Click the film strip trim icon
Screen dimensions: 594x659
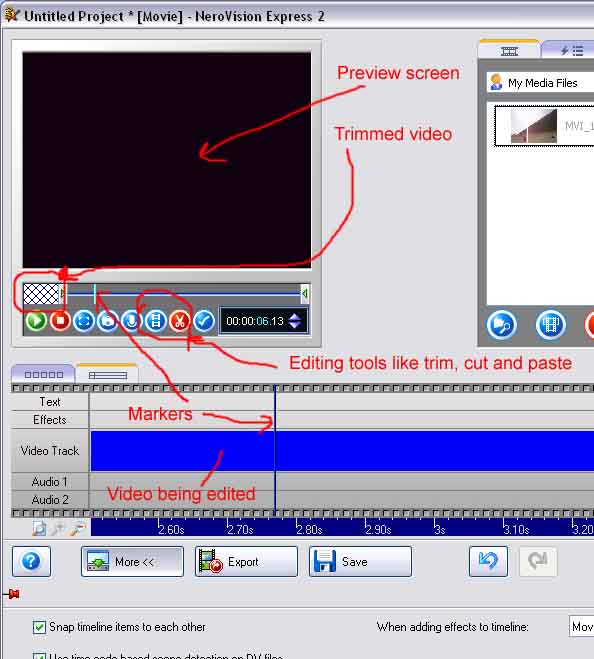156,322
